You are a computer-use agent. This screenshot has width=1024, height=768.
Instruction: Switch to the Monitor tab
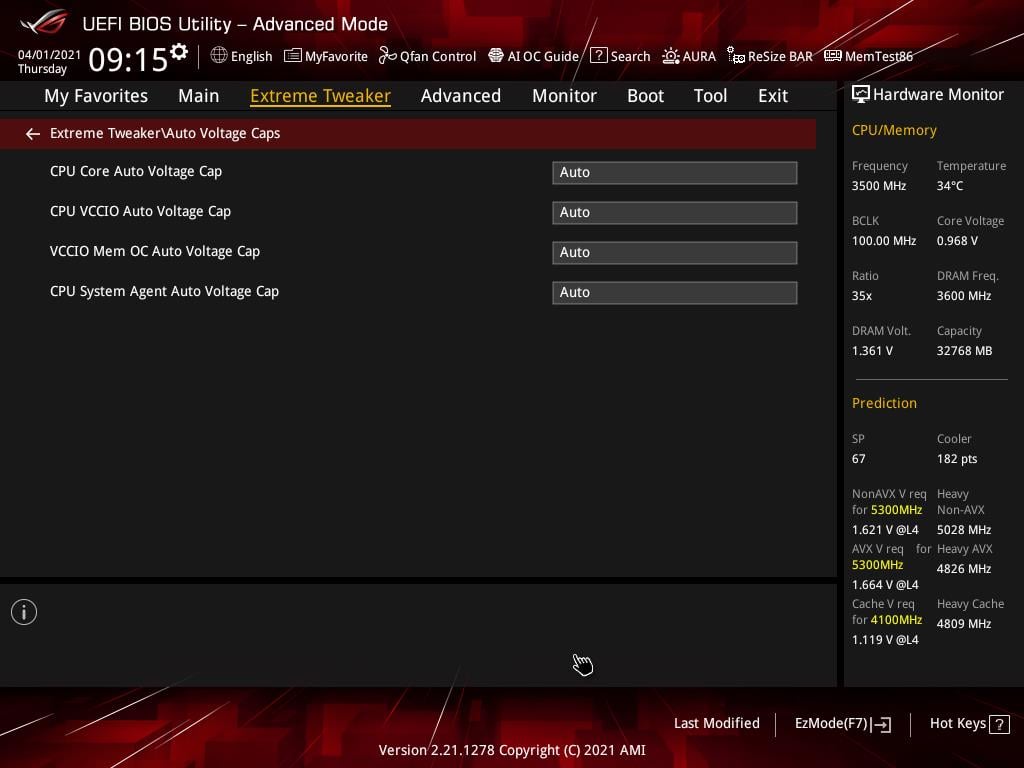(x=564, y=96)
